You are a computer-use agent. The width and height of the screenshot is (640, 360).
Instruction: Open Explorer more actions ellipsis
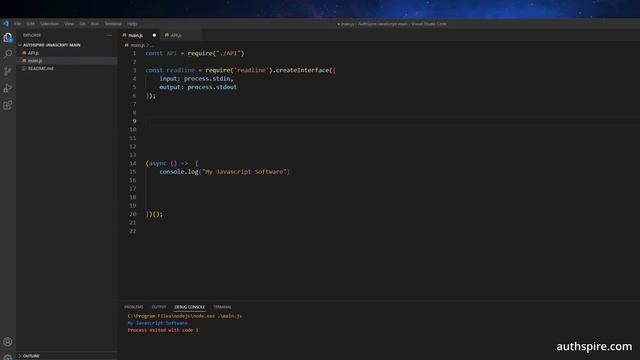coord(108,36)
